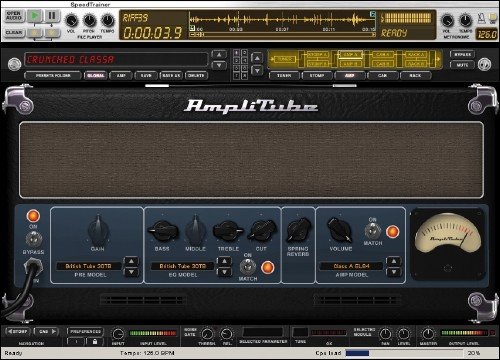The width and height of the screenshot is (500, 360).
Task: Switch to the Tuner tab
Action: (284, 76)
